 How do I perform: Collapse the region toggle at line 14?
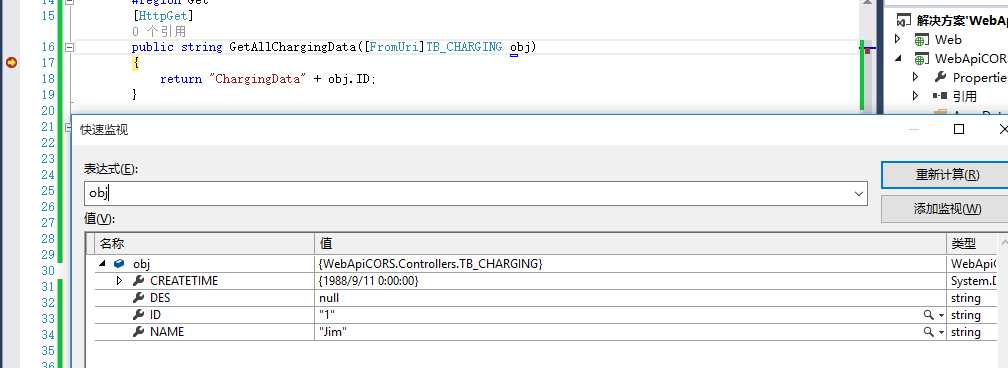click(x=69, y=2)
